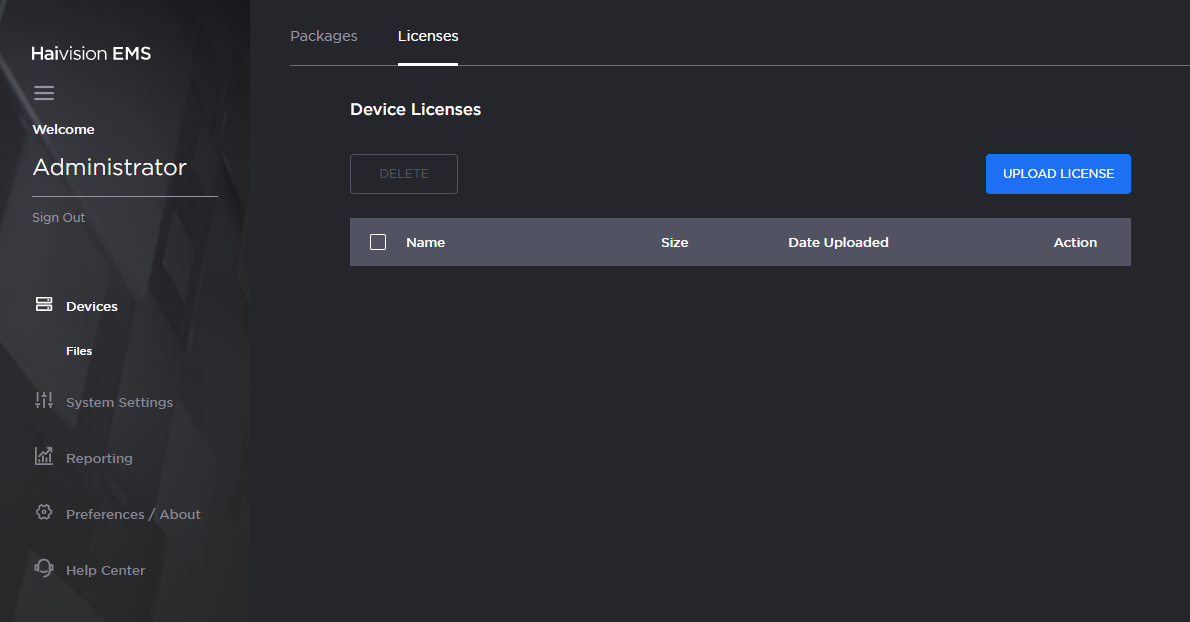Open Preferences / About via the gear icon
This screenshot has width=1190, height=622.
point(44,513)
